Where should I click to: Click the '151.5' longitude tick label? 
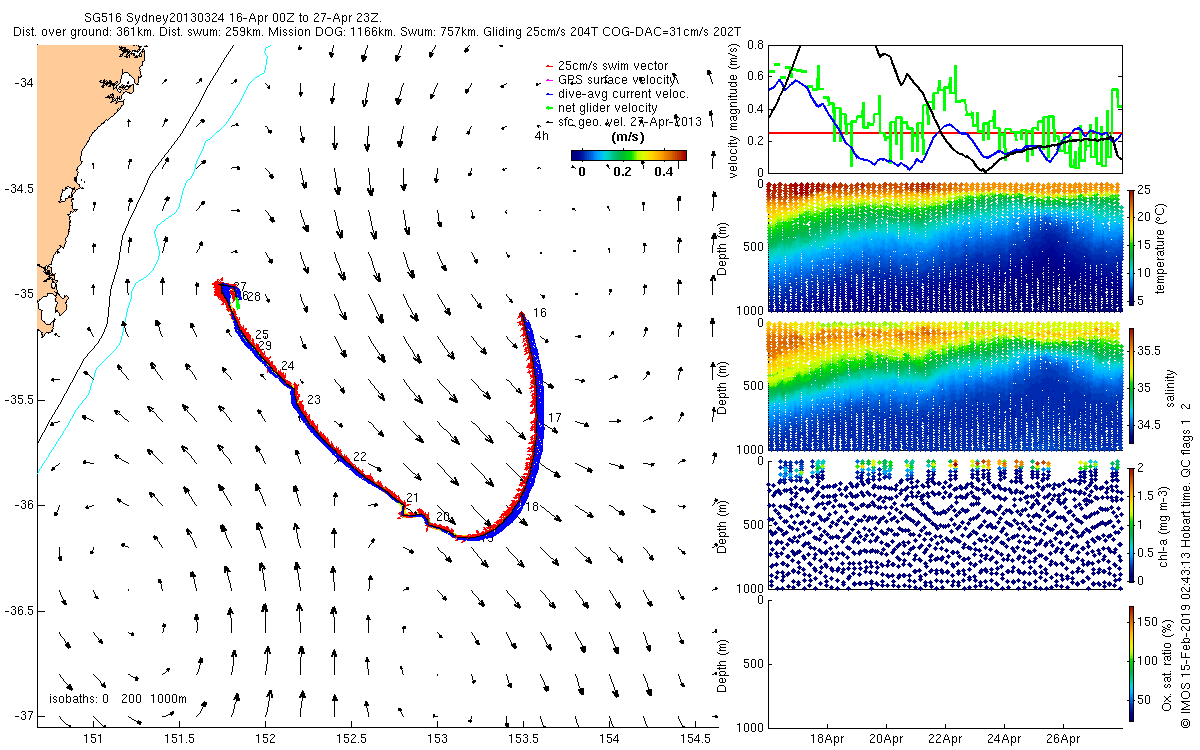click(180, 739)
